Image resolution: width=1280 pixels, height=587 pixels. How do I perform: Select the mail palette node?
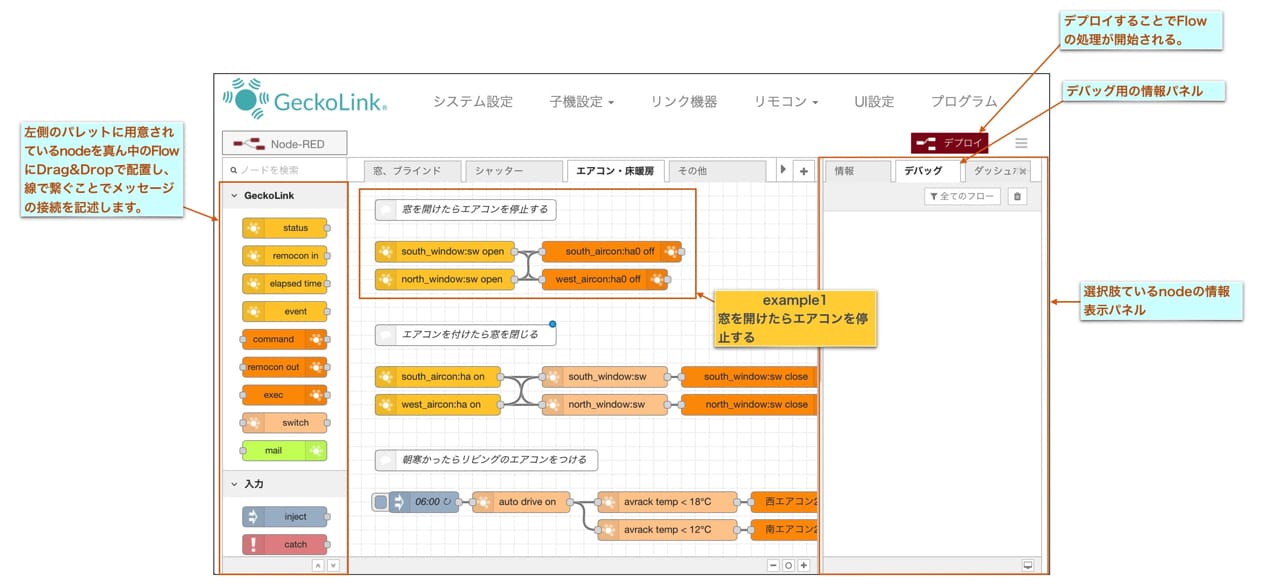(x=285, y=451)
